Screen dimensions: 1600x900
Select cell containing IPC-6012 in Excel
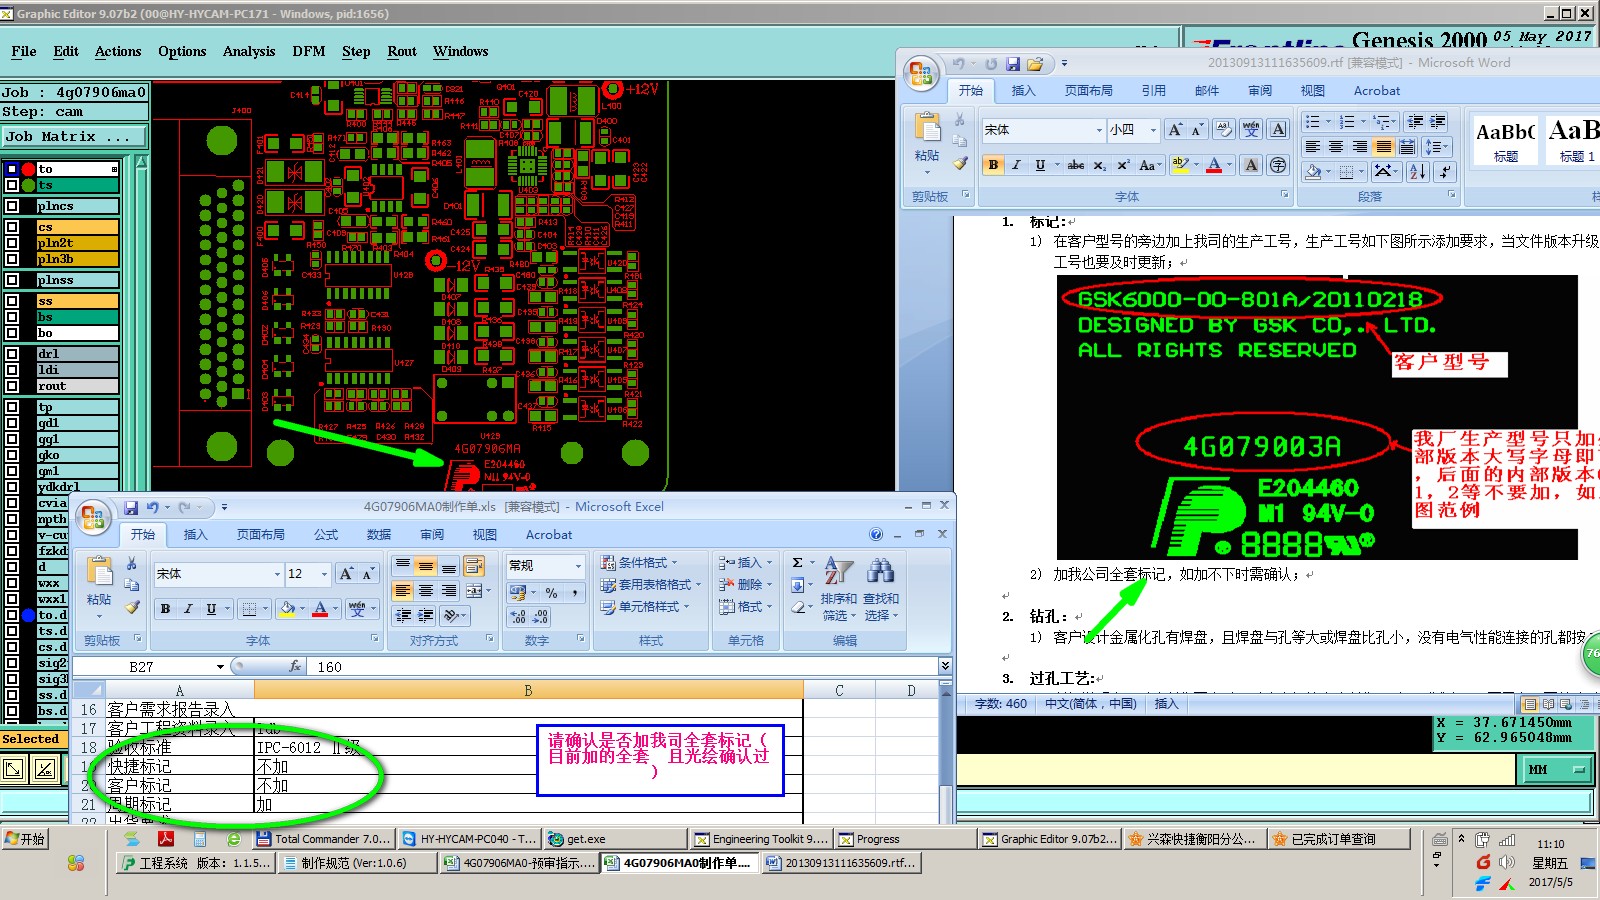coord(529,747)
